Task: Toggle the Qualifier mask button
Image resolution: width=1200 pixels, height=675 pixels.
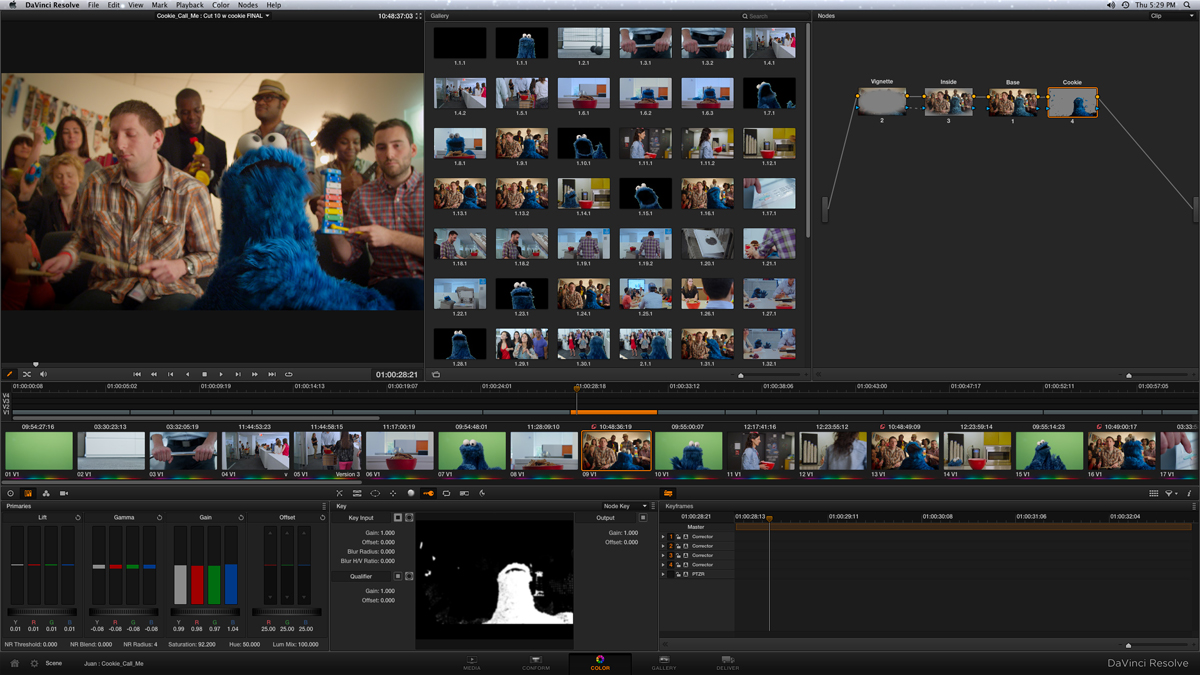Action: pyautogui.click(x=409, y=577)
